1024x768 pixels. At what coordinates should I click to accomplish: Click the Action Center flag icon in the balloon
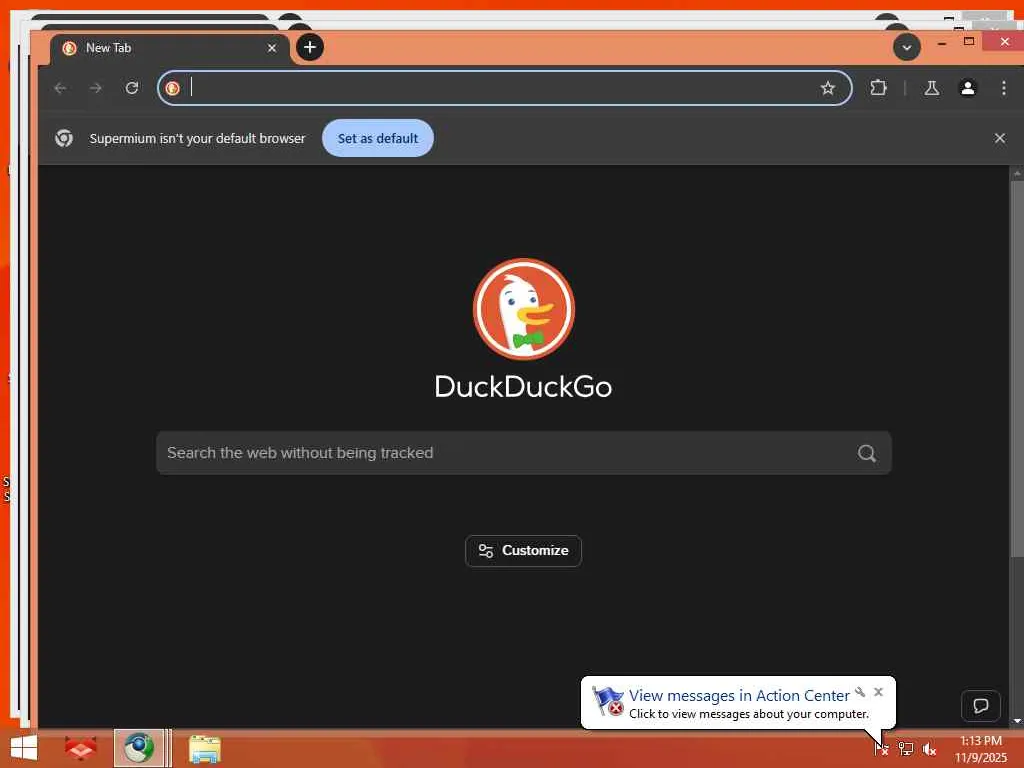(607, 701)
